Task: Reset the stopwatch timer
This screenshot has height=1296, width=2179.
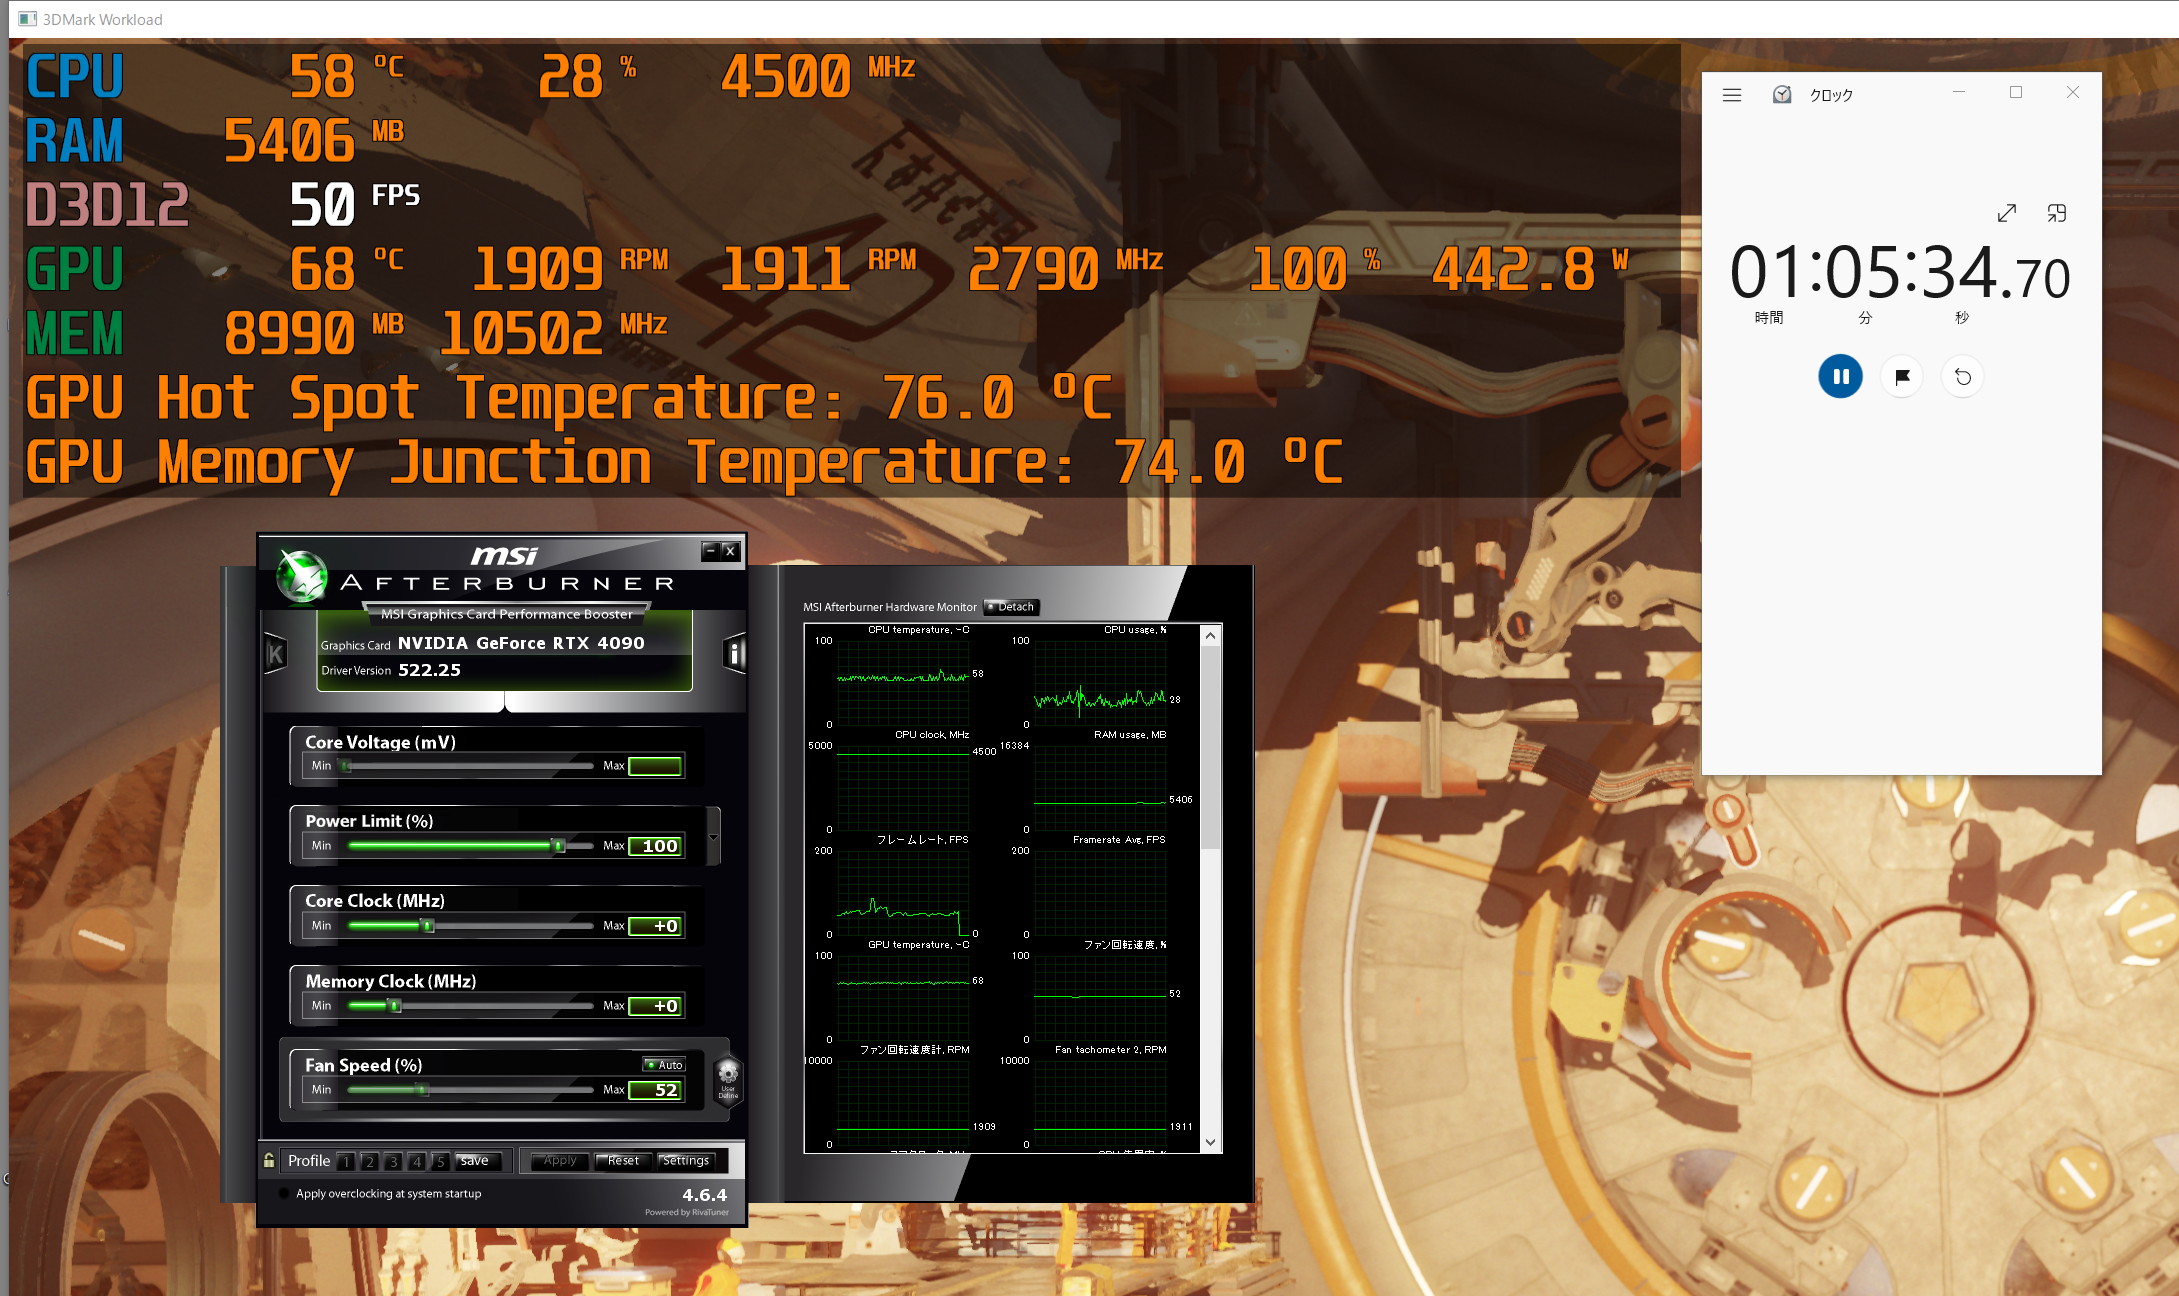Action: pyautogui.click(x=1963, y=377)
